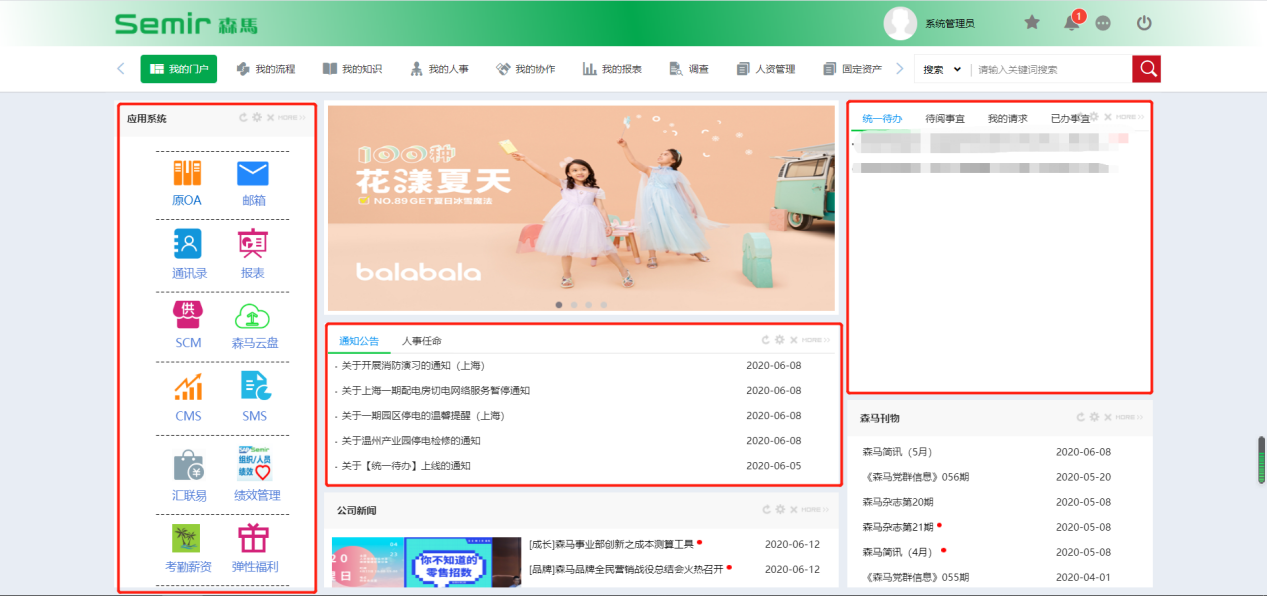This screenshot has height=596, width=1267.
Task: Expand MORE in 通知公告 panel
Action: pos(815,340)
